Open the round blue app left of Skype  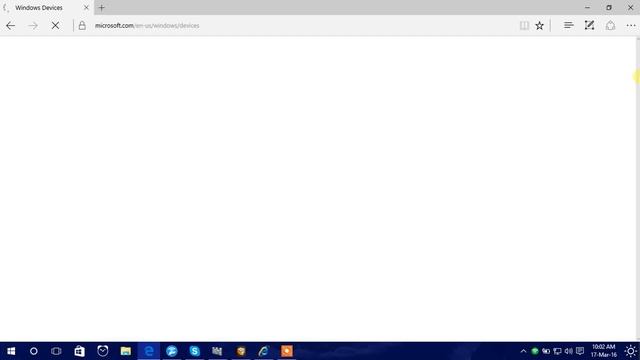171,351
